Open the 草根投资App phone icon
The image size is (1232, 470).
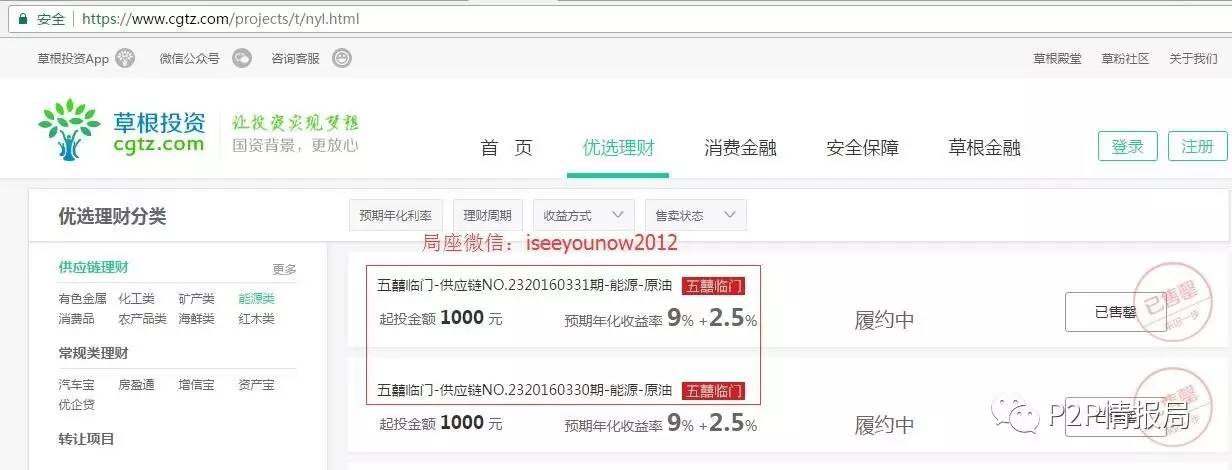pyautogui.click(x=125, y=58)
